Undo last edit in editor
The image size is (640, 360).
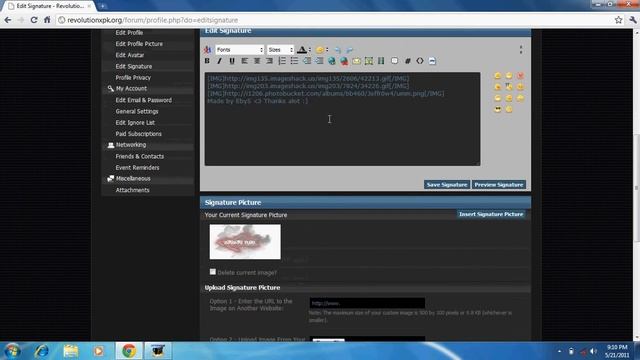[x=338, y=50]
